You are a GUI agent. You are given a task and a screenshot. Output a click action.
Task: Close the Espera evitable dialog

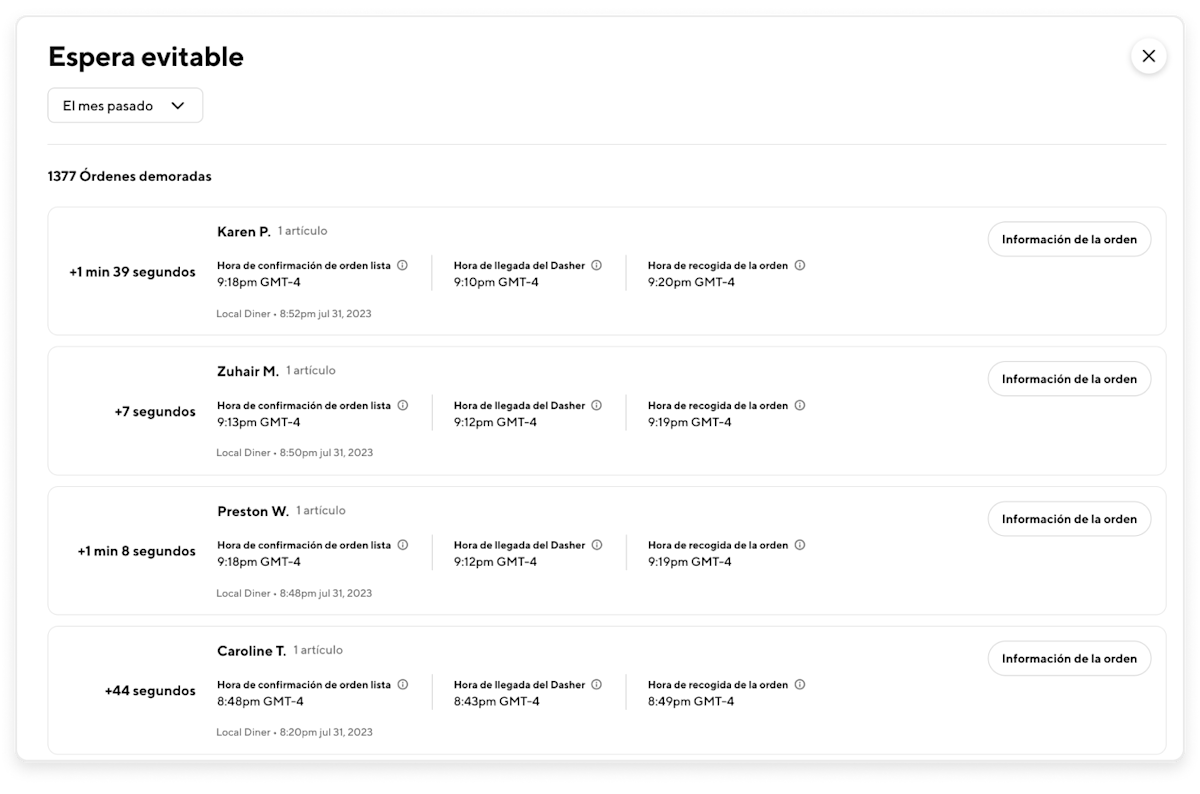tap(1148, 56)
